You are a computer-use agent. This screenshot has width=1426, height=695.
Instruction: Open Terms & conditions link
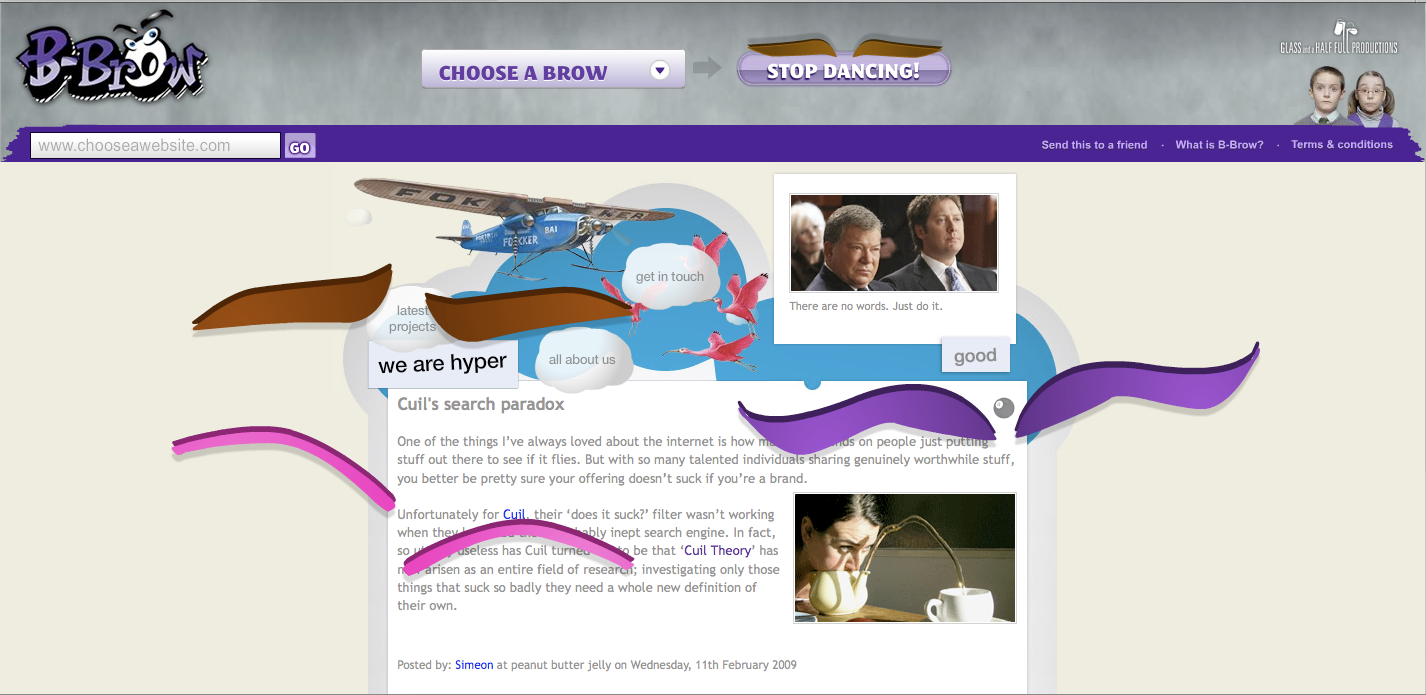click(1341, 145)
